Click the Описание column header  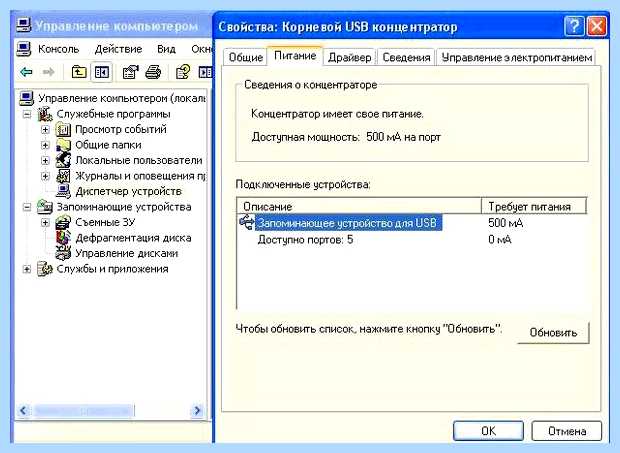[x=359, y=206]
